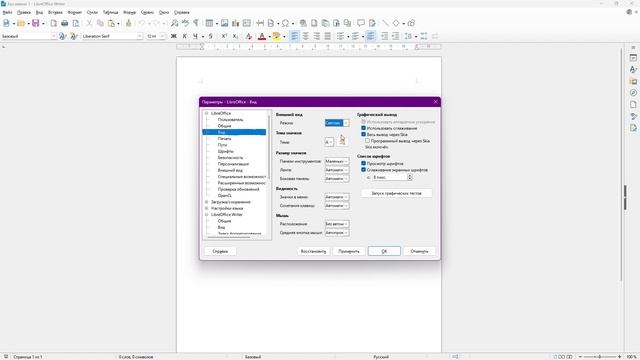640x360 pixels.
Task: Click the Superscript icon
Action: (x=224, y=36)
